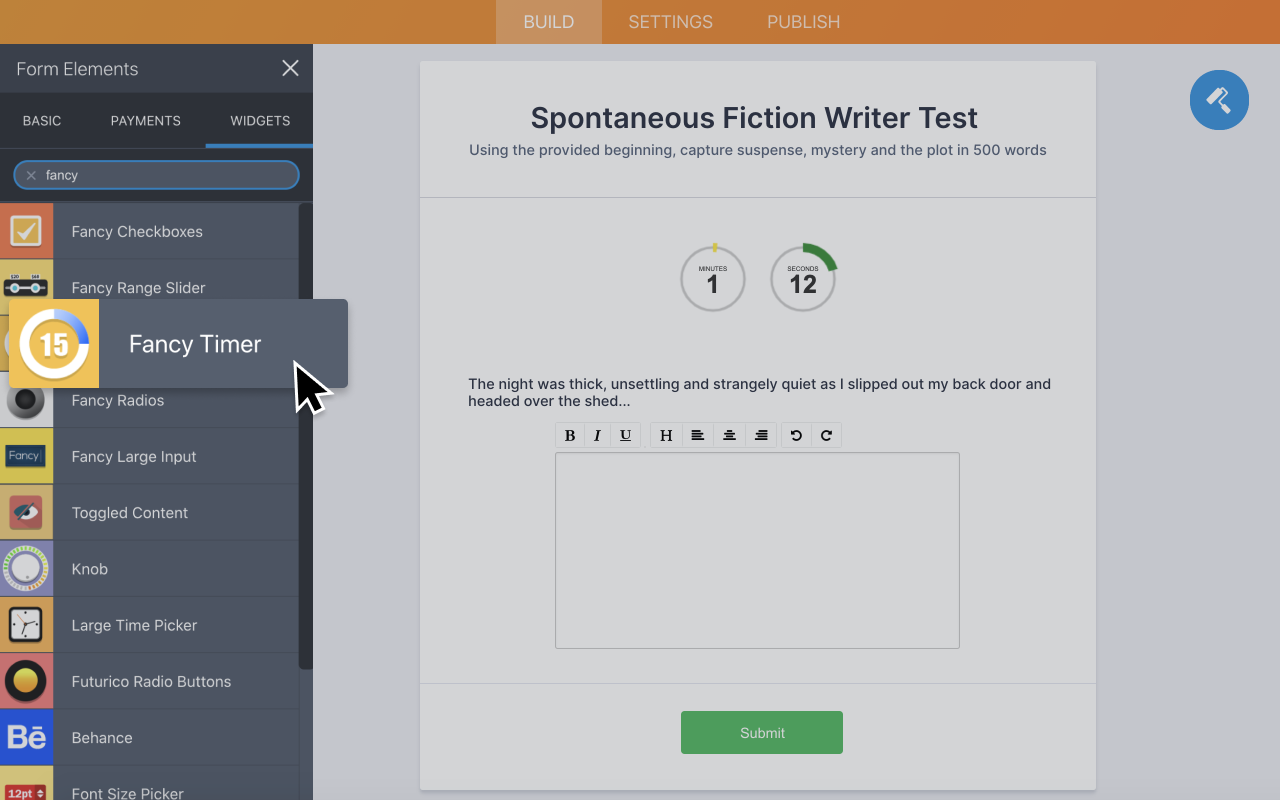Select the Fancy Large Input widget icon
Viewport: 1280px width, 800px height.
click(x=26, y=456)
